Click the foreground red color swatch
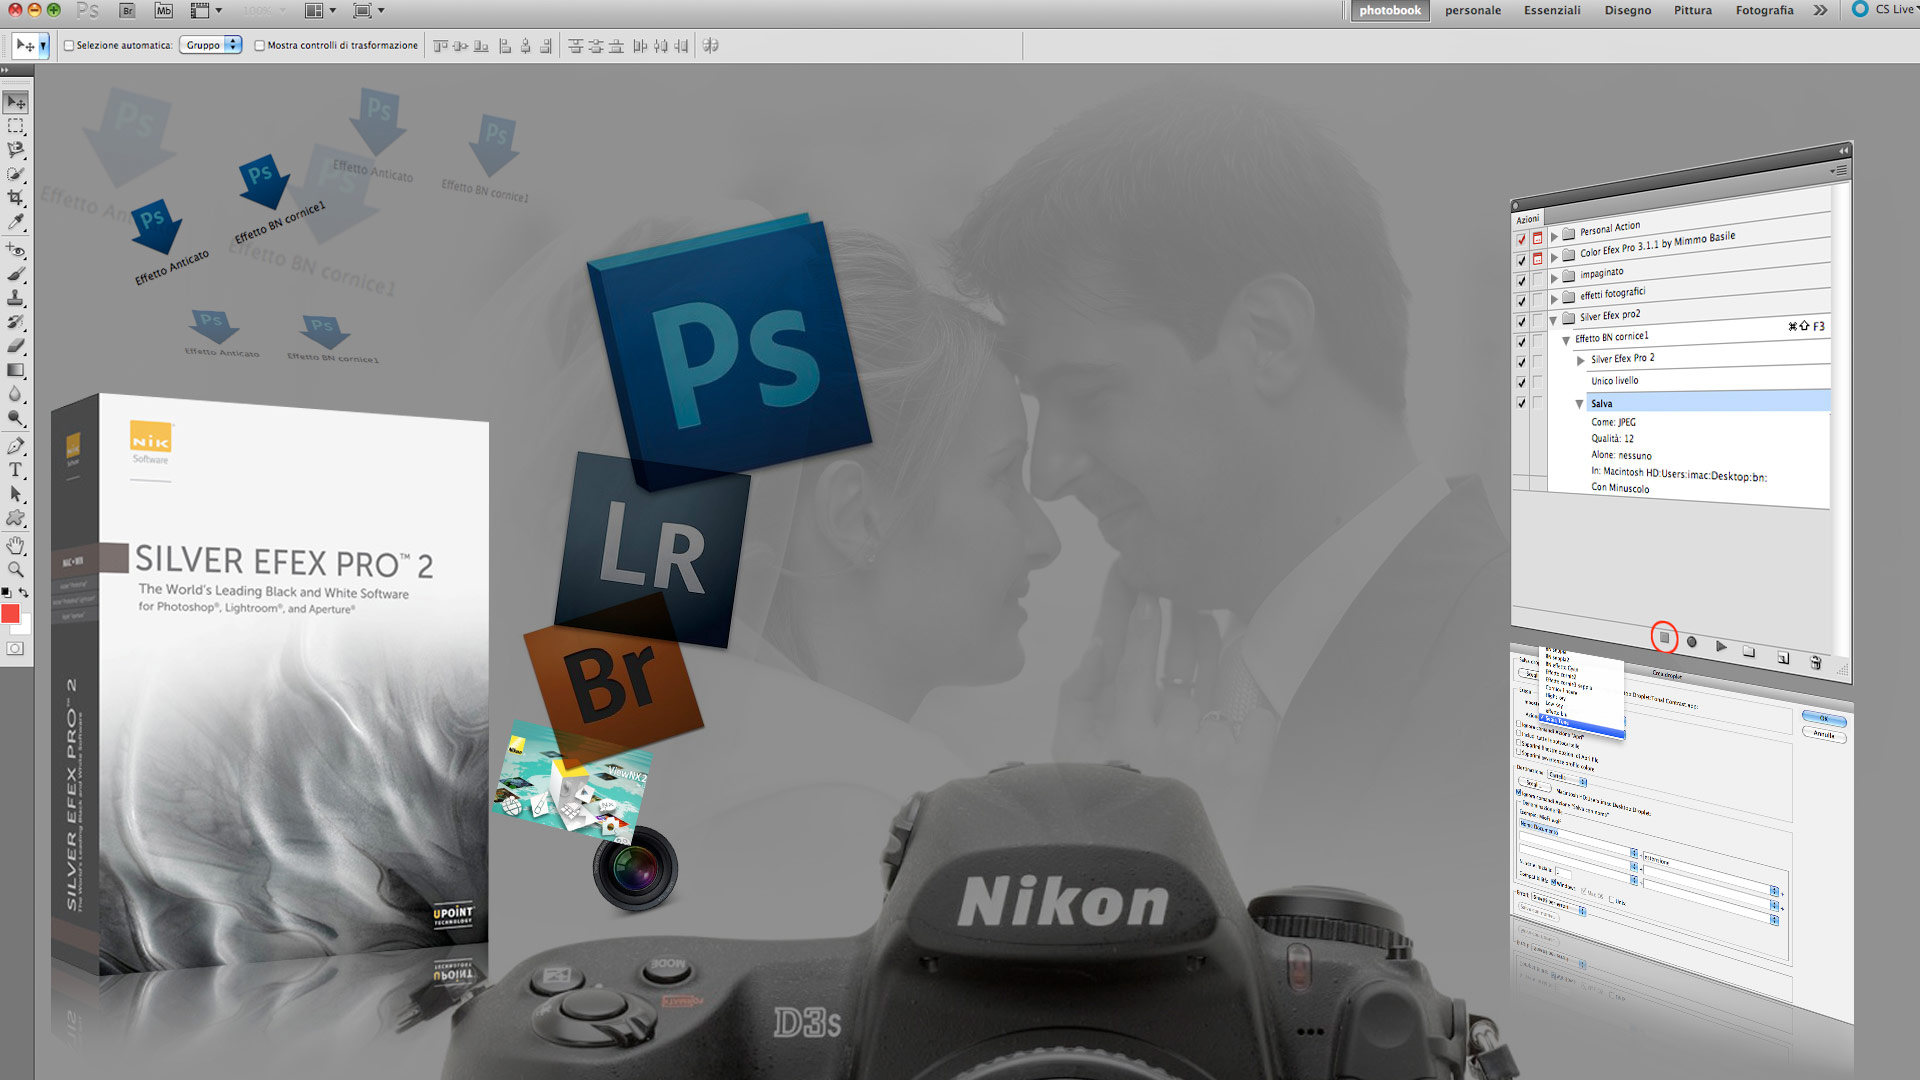 click(10, 613)
